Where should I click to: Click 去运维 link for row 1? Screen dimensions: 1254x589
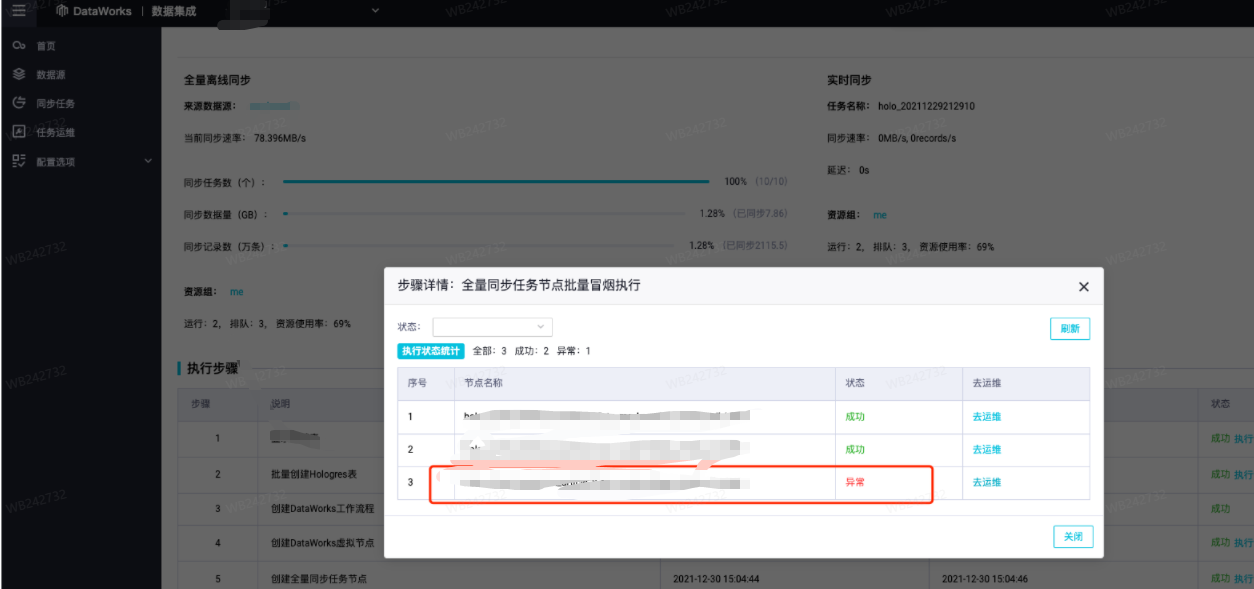pos(987,417)
